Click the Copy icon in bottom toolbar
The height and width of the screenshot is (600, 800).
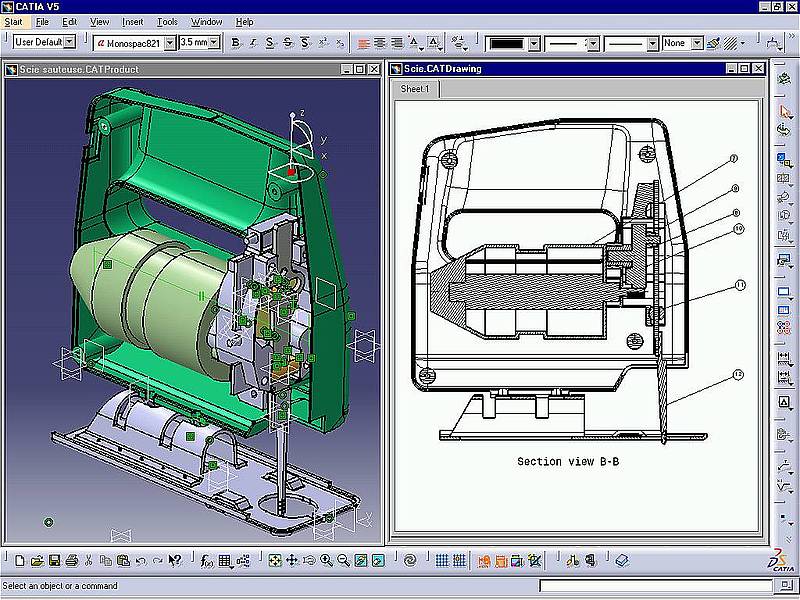106,561
